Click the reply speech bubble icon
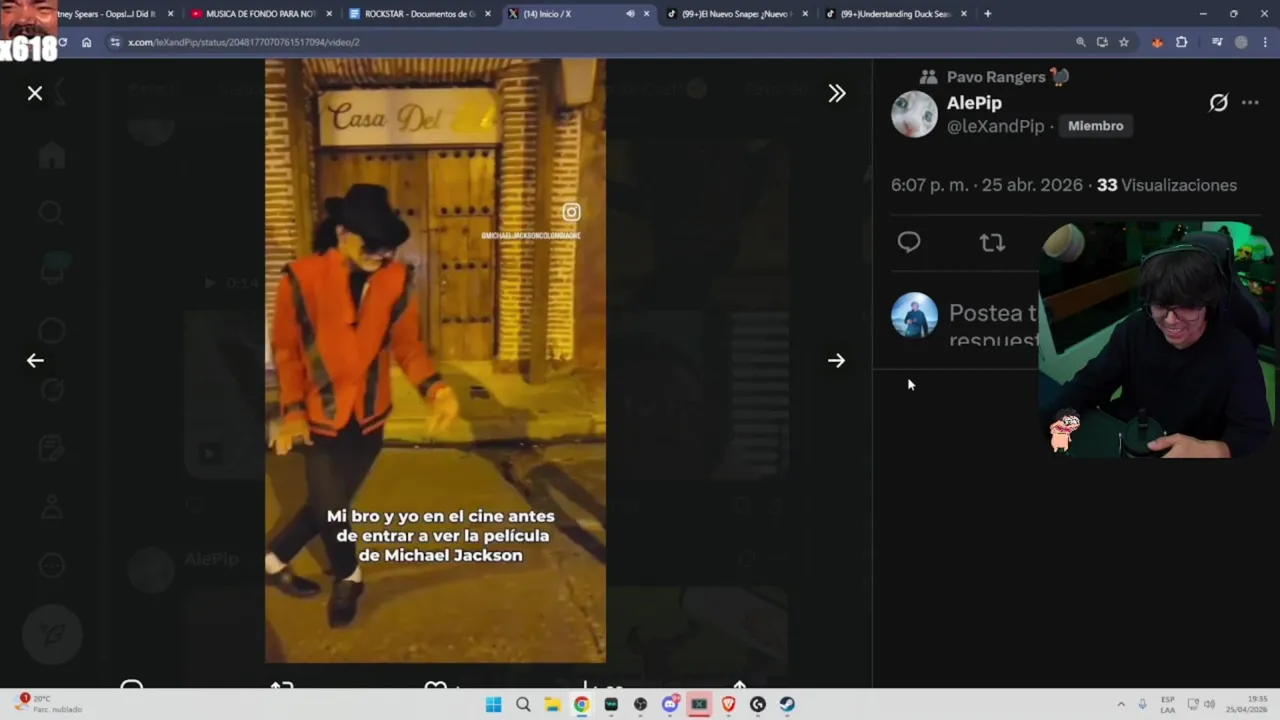 coord(909,242)
